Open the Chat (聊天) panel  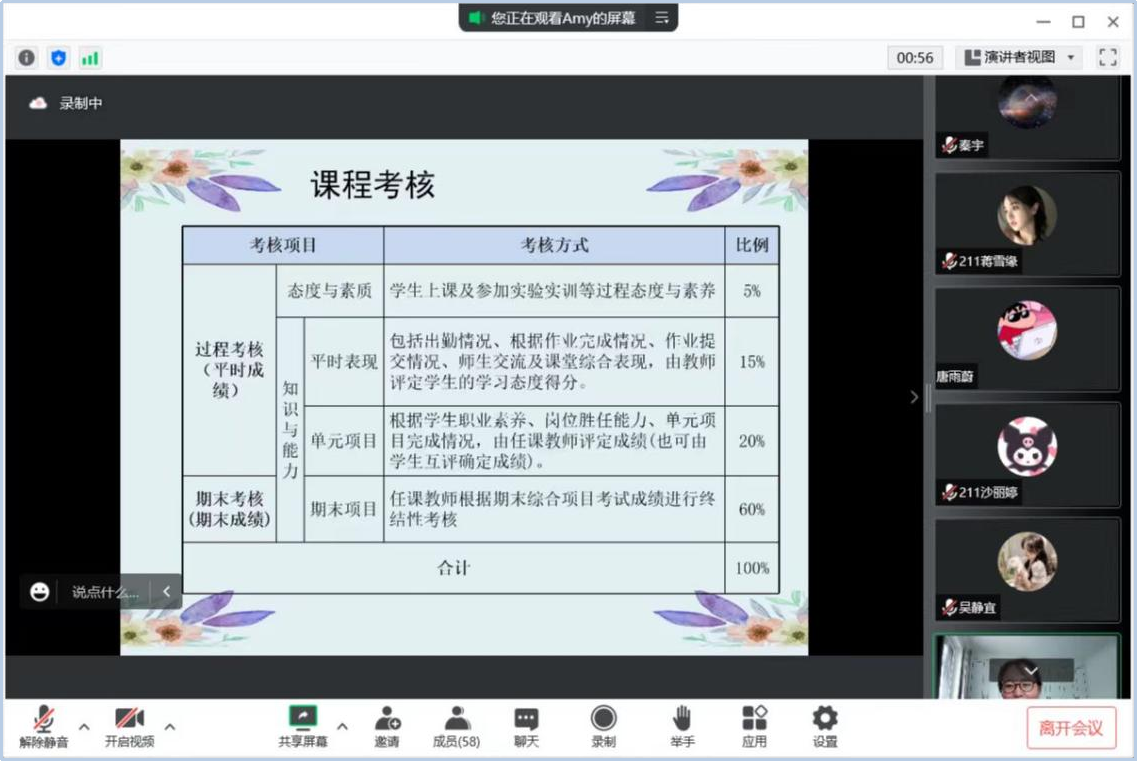pyautogui.click(x=526, y=726)
